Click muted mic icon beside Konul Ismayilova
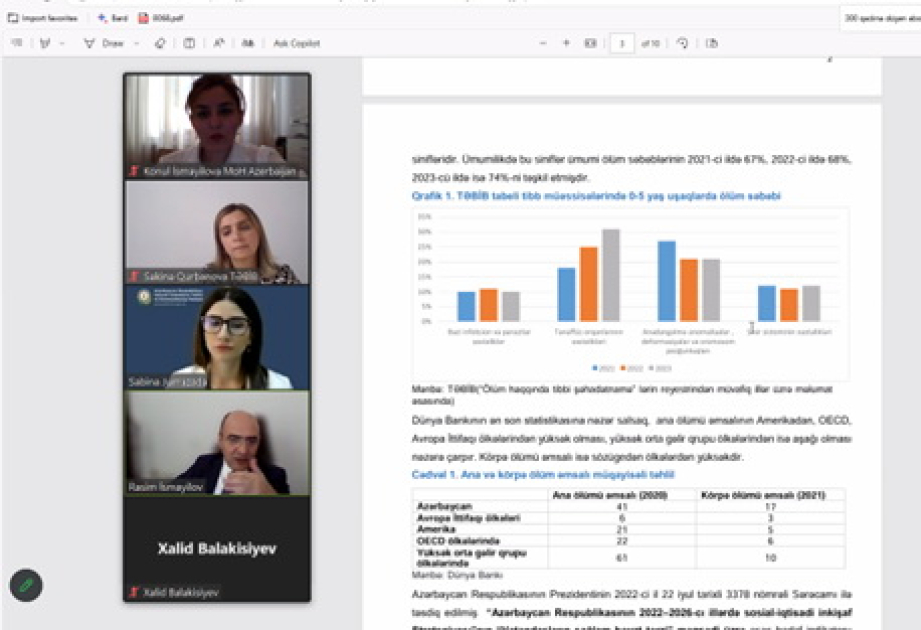The height and width of the screenshot is (630, 921). pyautogui.click(x=134, y=171)
